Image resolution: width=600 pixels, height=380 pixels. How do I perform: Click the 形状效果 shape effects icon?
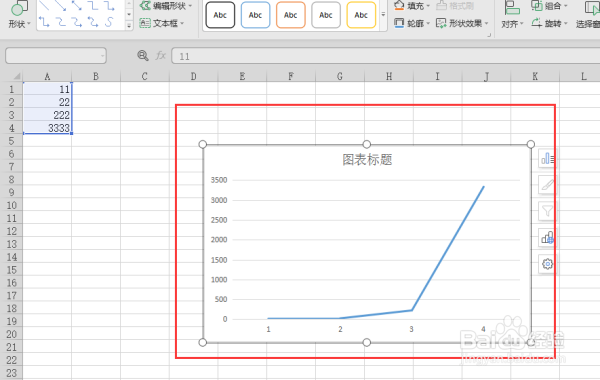click(441, 23)
